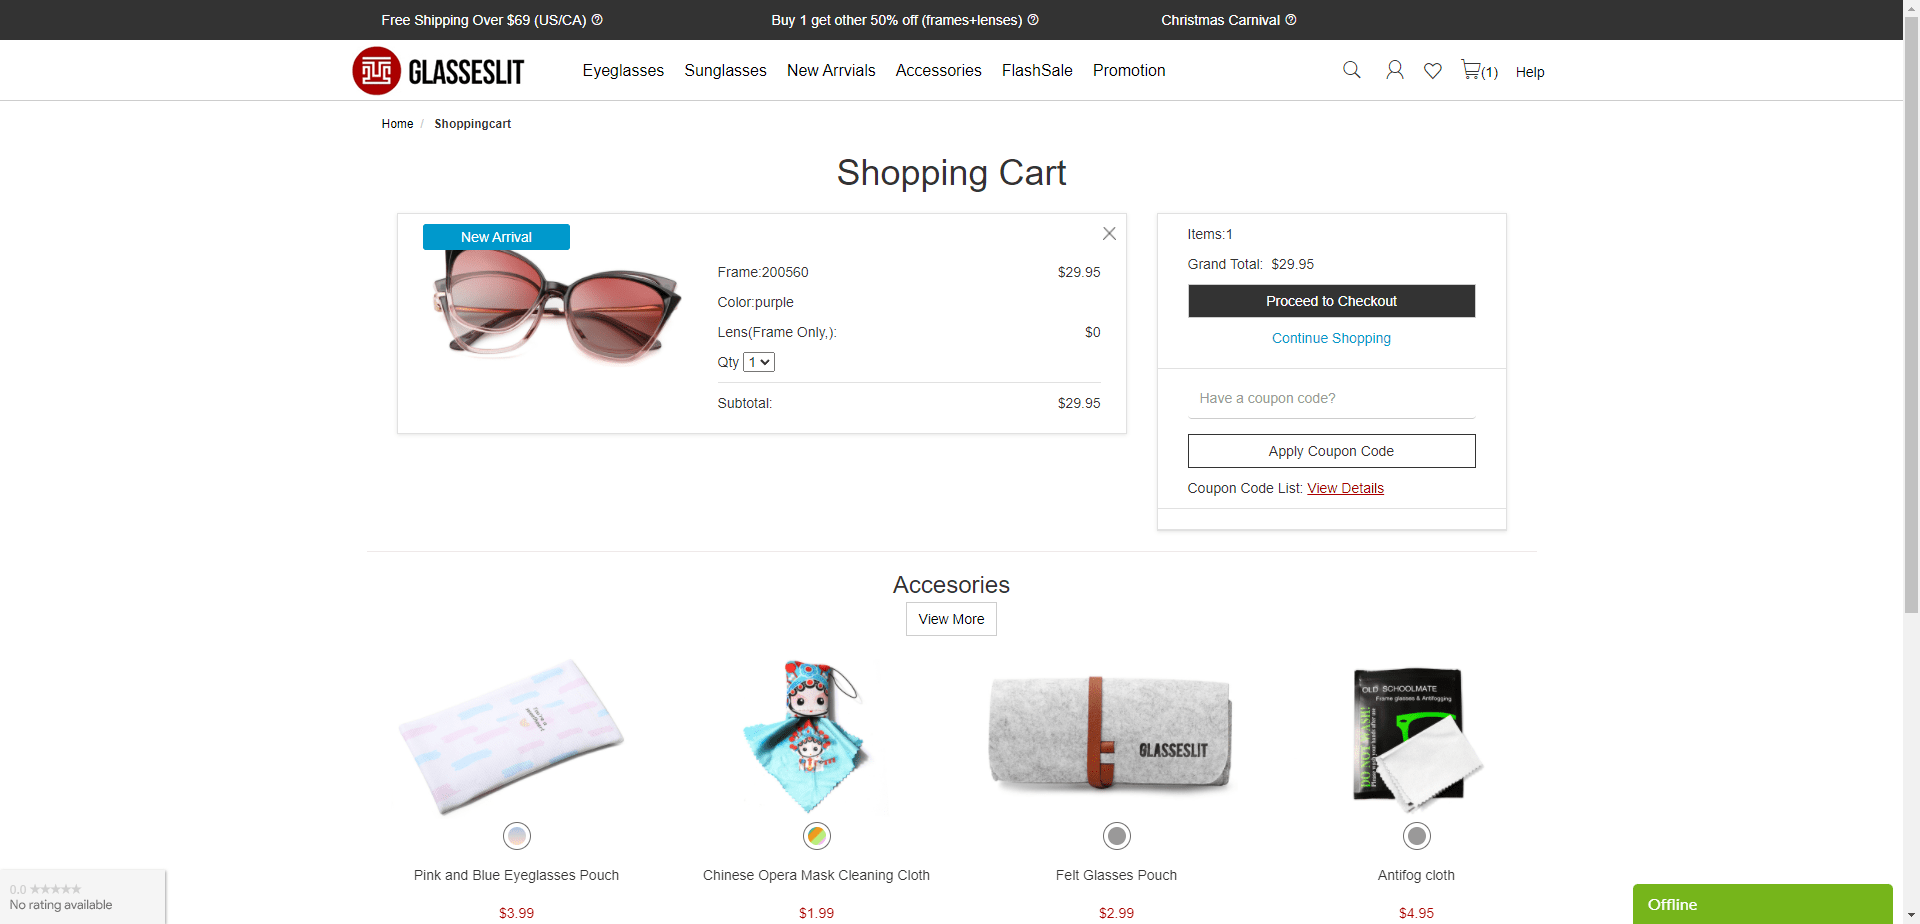The image size is (1920, 924).
Task: Select the Chinese Opera Mask cloth color swatch
Action: pyautogui.click(x=817, y=836)
